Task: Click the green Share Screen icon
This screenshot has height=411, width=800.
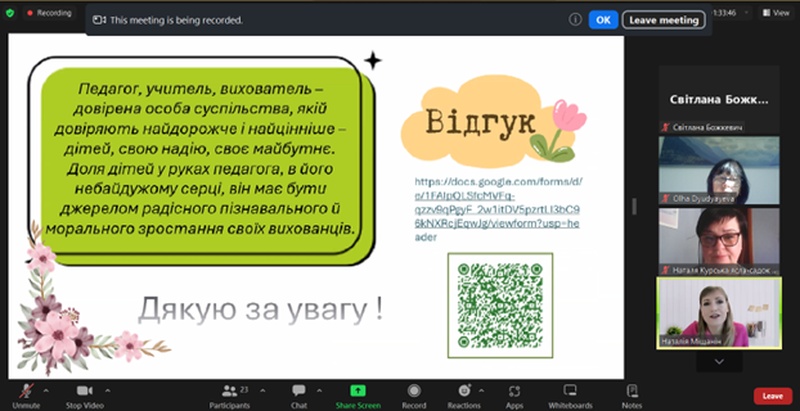Action: (x=358, y=391)
